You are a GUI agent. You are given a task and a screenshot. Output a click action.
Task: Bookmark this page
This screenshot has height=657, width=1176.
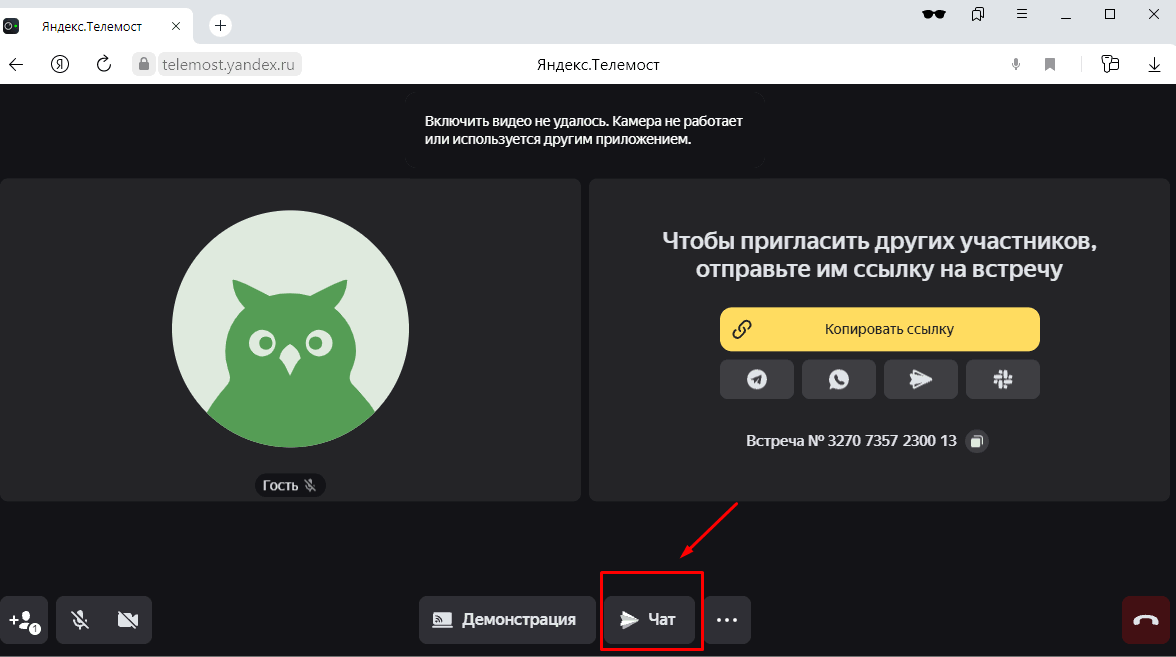tap(1050, 64)
